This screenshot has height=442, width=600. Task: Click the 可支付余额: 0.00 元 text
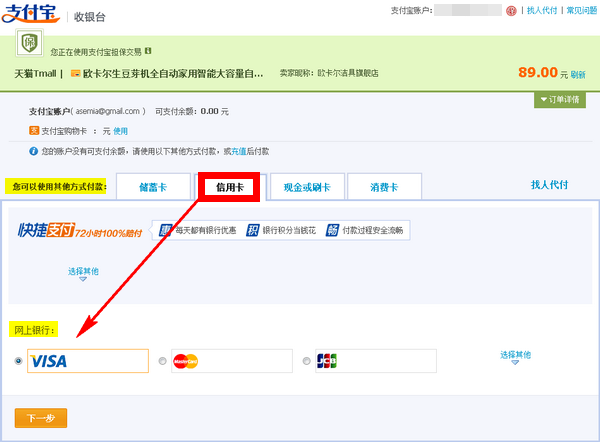tap(192, 111)
